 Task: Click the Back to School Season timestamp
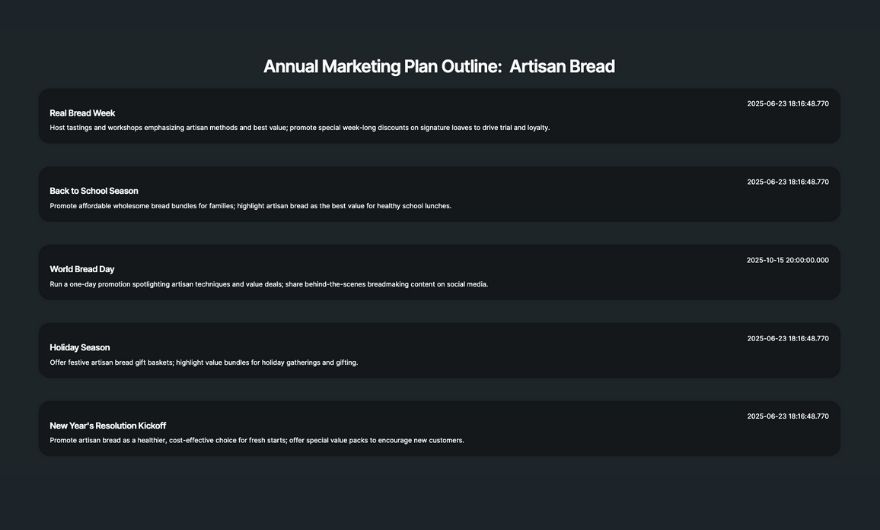click(787, 182)
